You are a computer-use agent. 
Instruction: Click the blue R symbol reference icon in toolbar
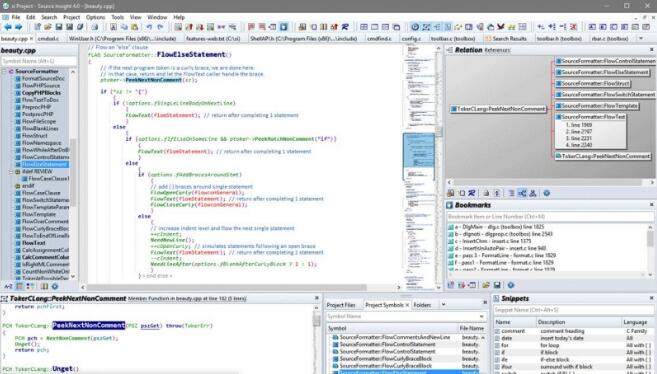pyautogui.click(x=345, y=27)
